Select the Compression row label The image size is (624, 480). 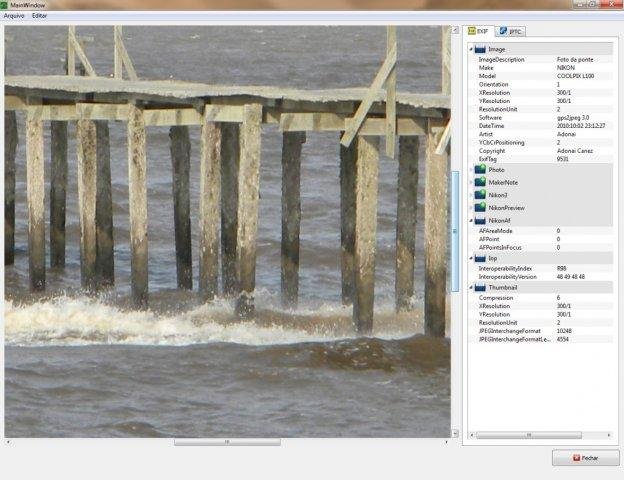click(496, 298)
